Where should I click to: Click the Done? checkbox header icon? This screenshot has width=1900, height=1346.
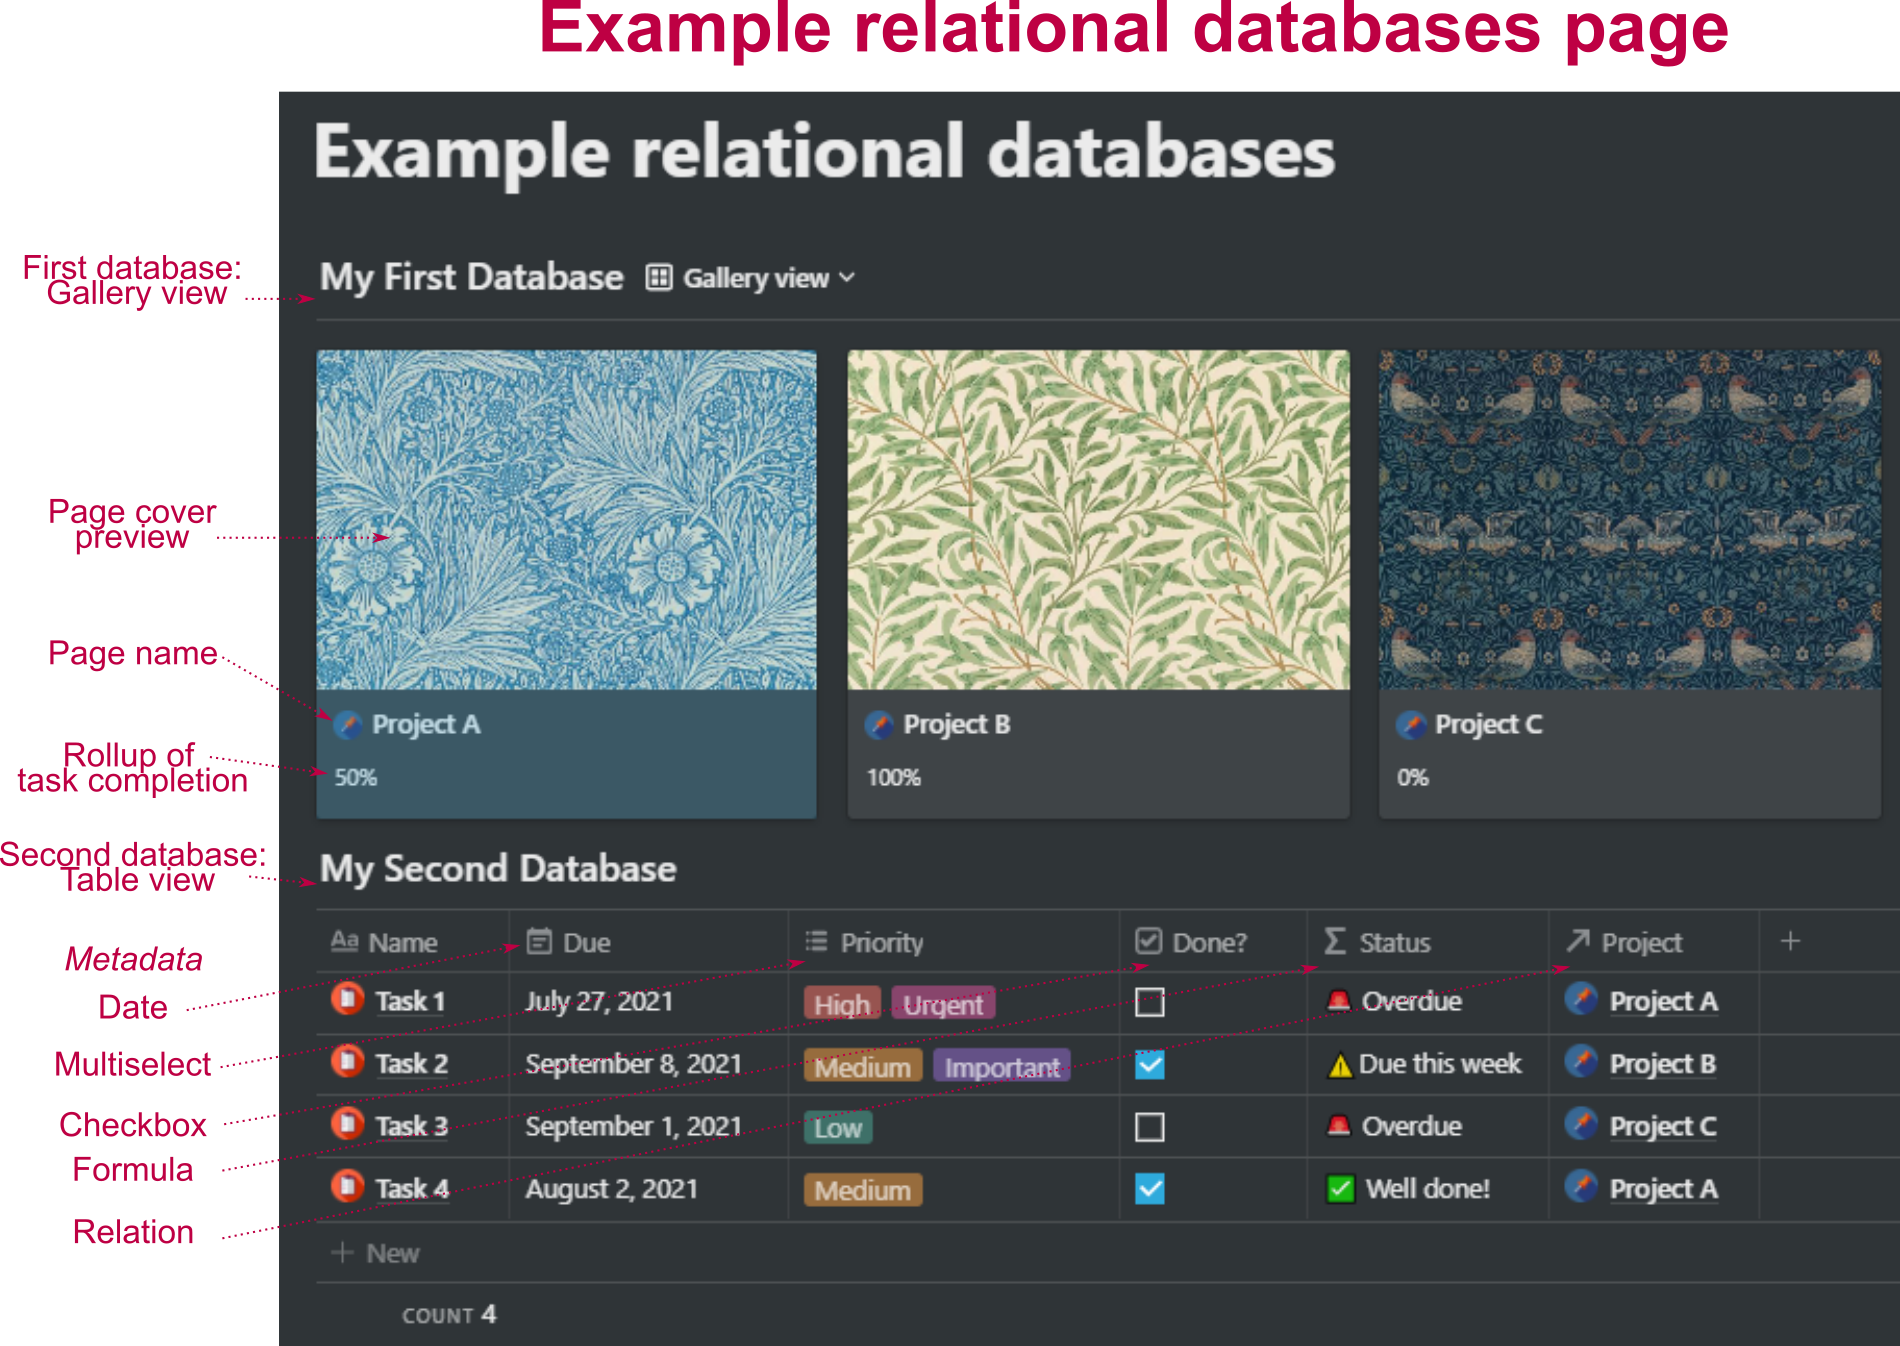(1149, 941)
